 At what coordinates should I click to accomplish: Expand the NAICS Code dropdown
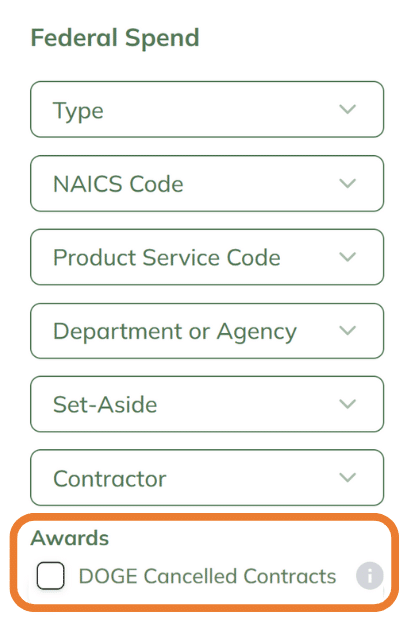pyautogui.click(x=207, y=183)
